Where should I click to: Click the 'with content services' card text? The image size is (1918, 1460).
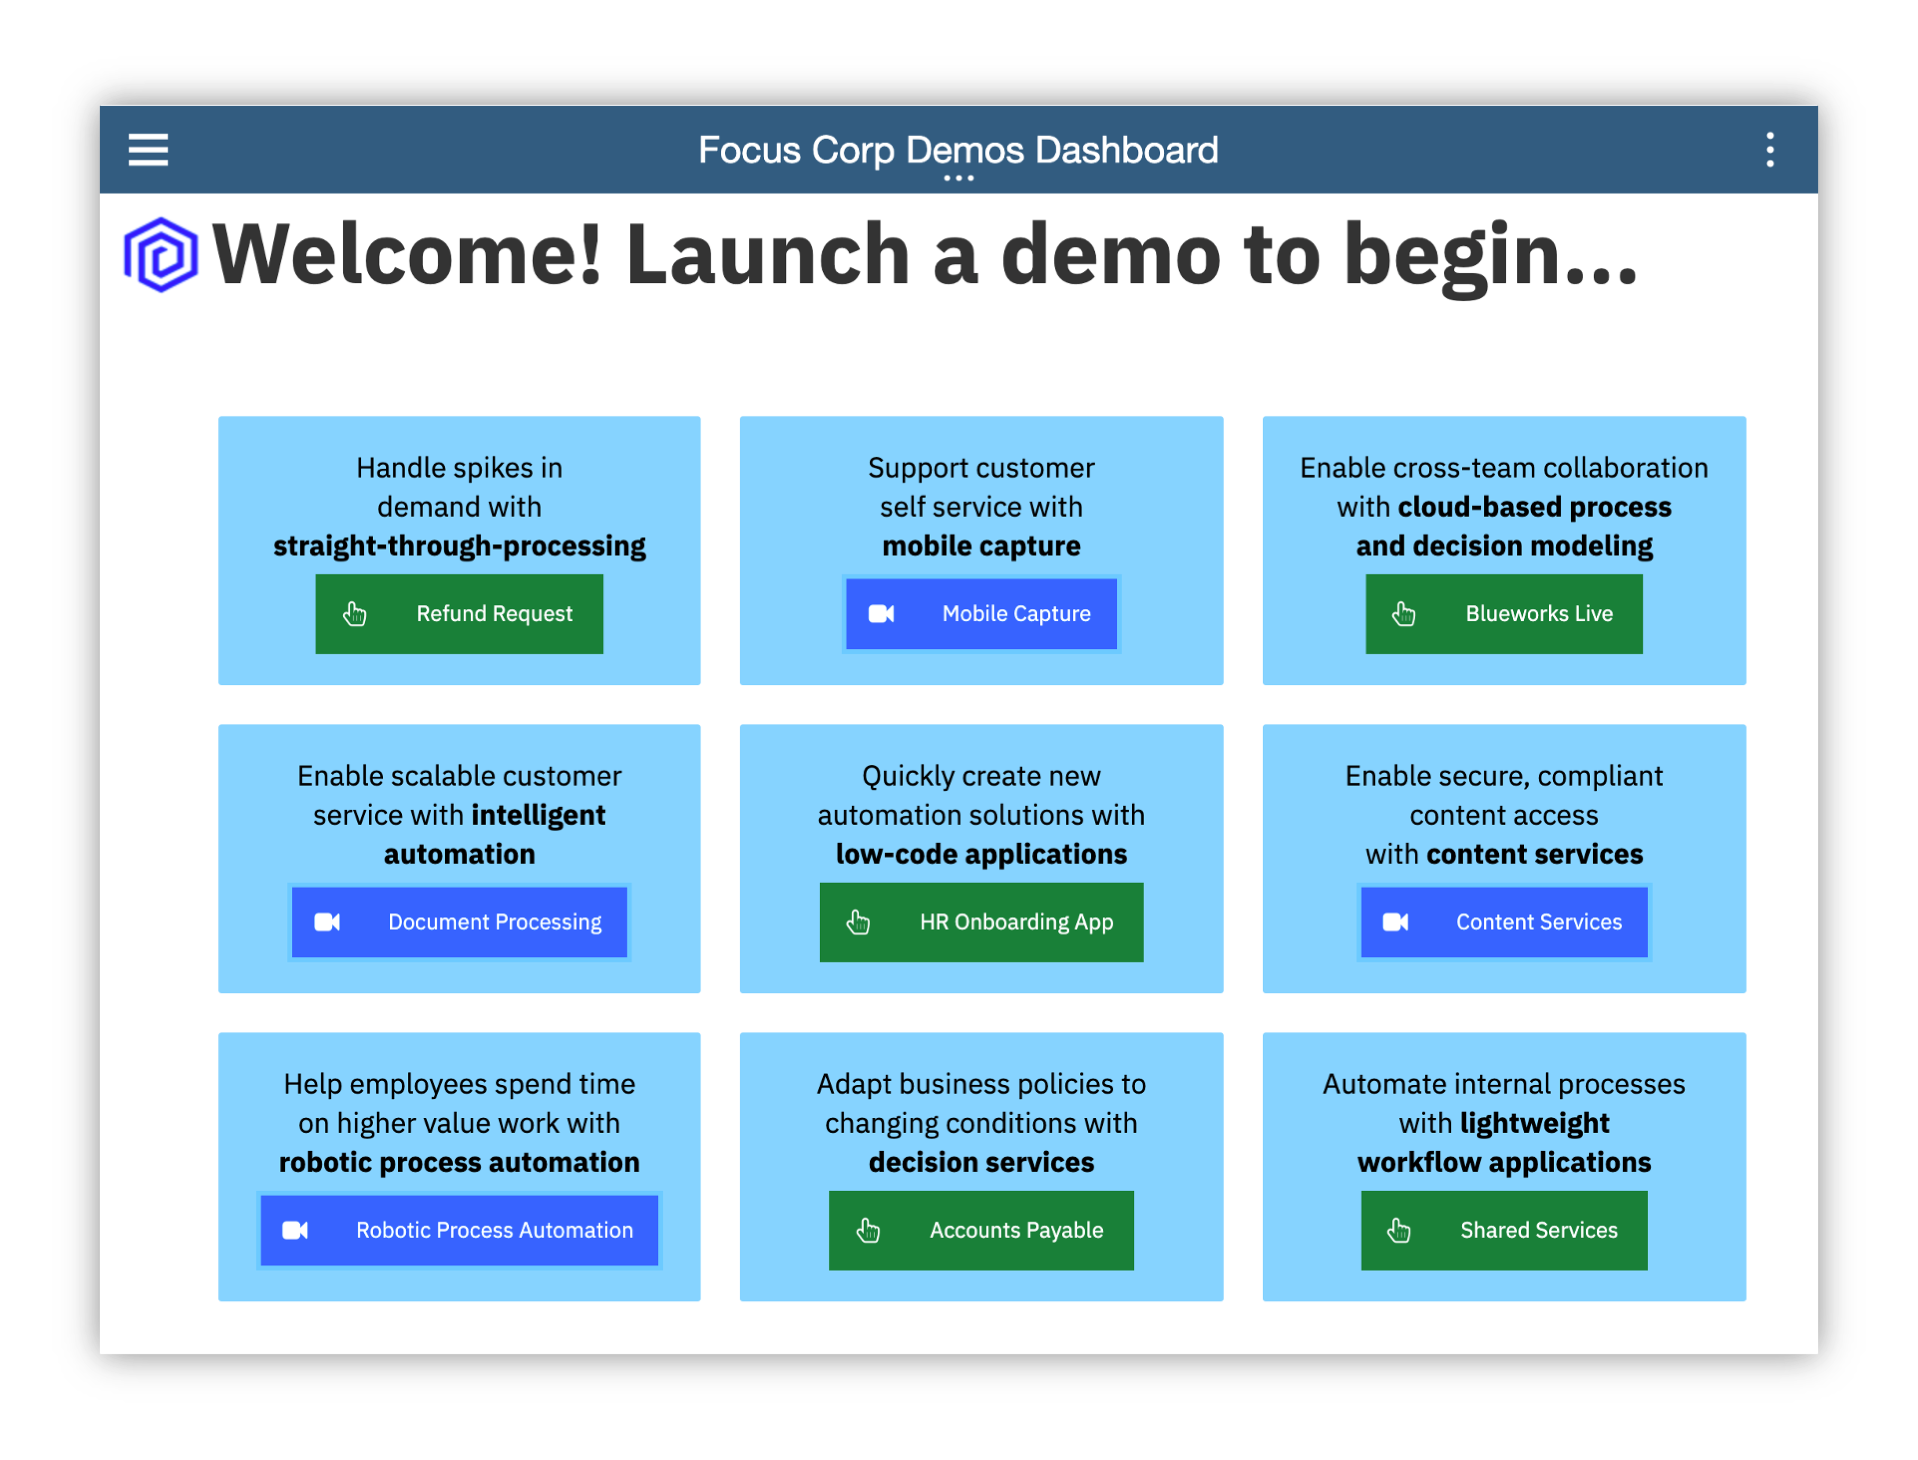tap(1504, 854)
